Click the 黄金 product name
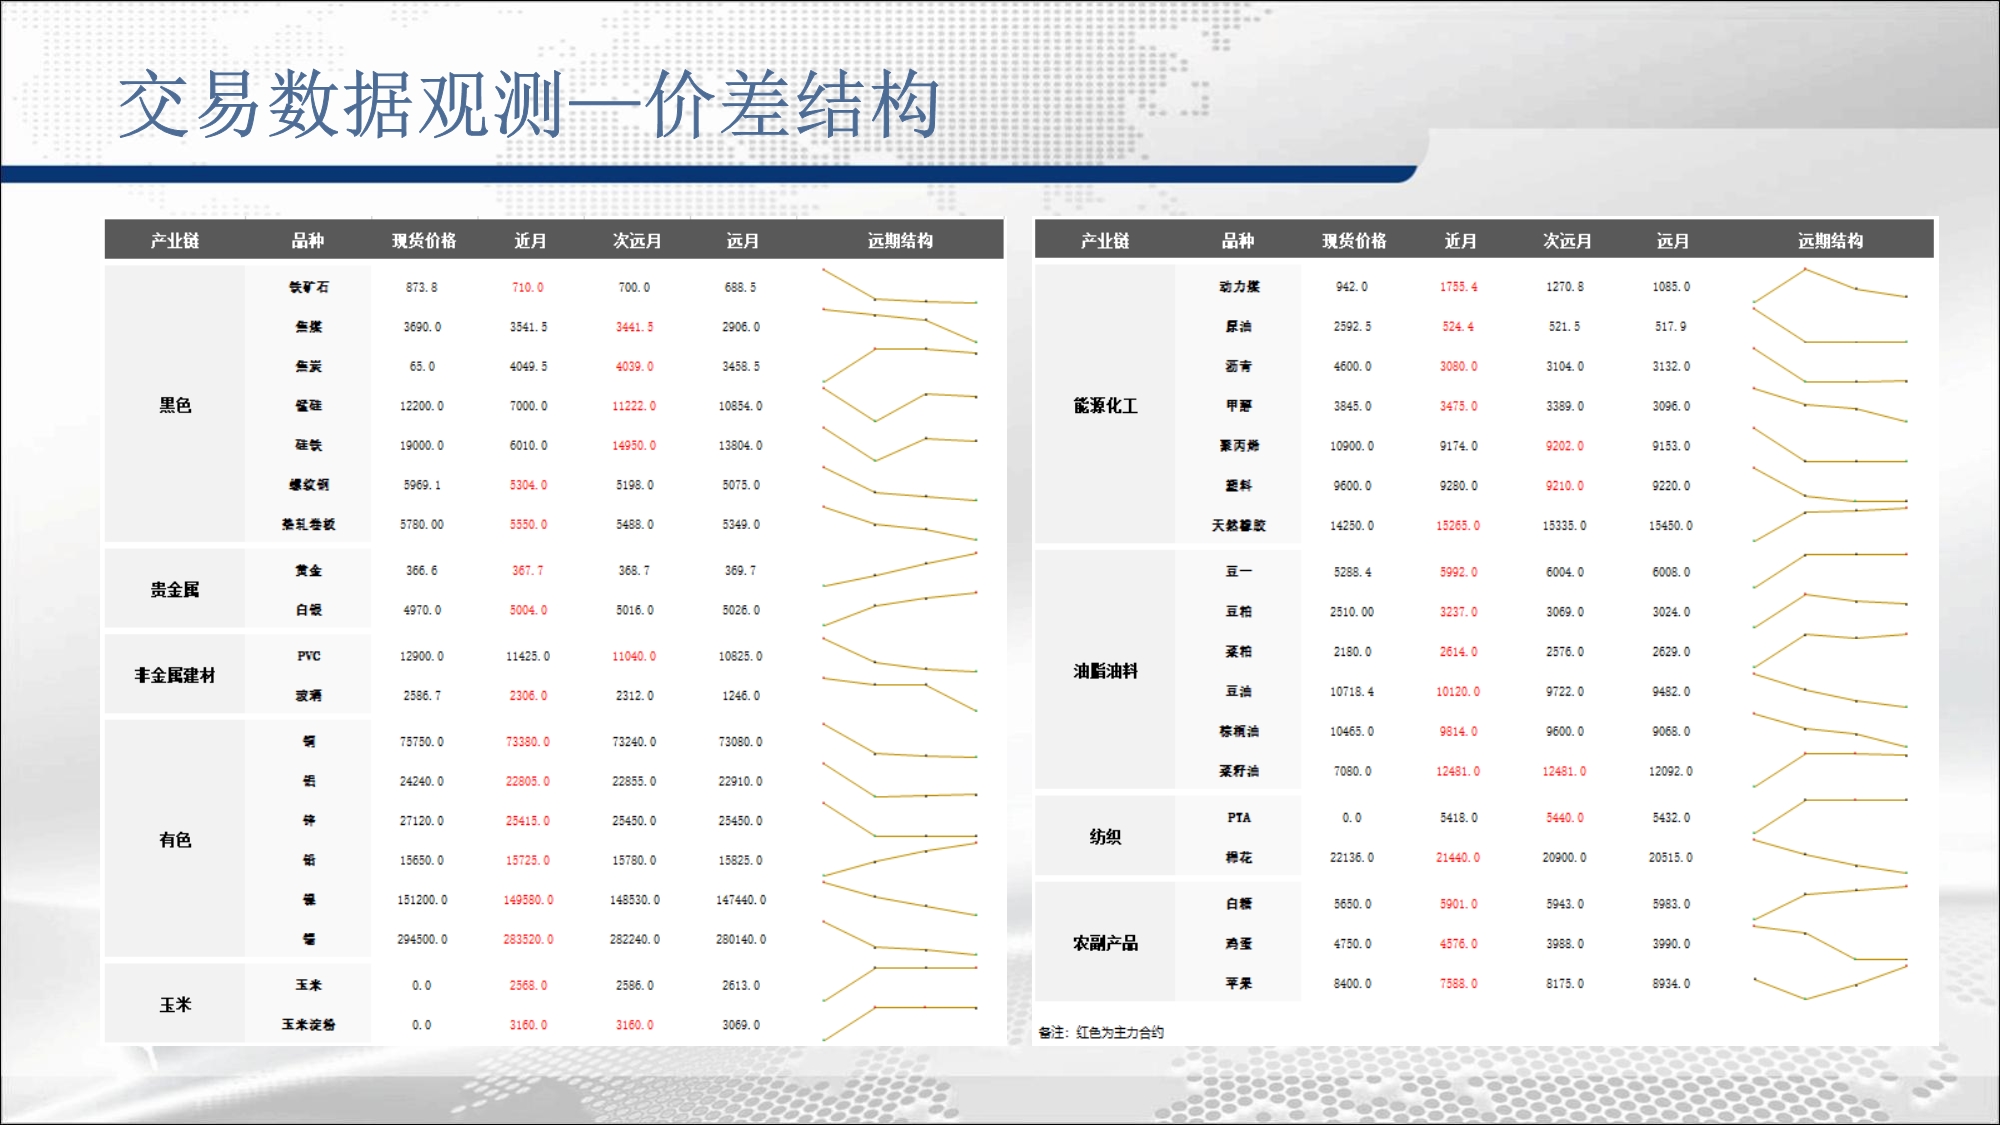The image size is (2000, 1125). coord(309,571)
